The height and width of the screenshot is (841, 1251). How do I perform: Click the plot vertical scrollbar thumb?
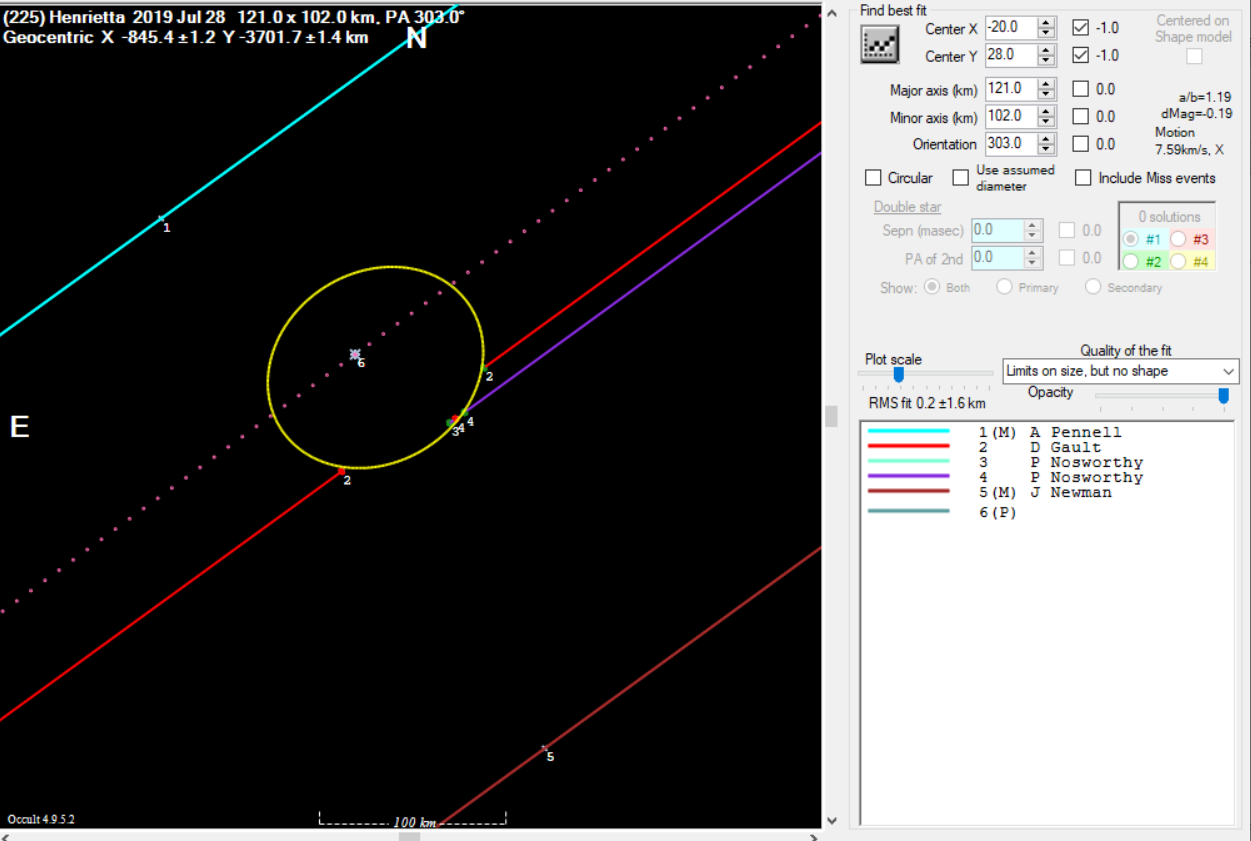pos(830,416)
